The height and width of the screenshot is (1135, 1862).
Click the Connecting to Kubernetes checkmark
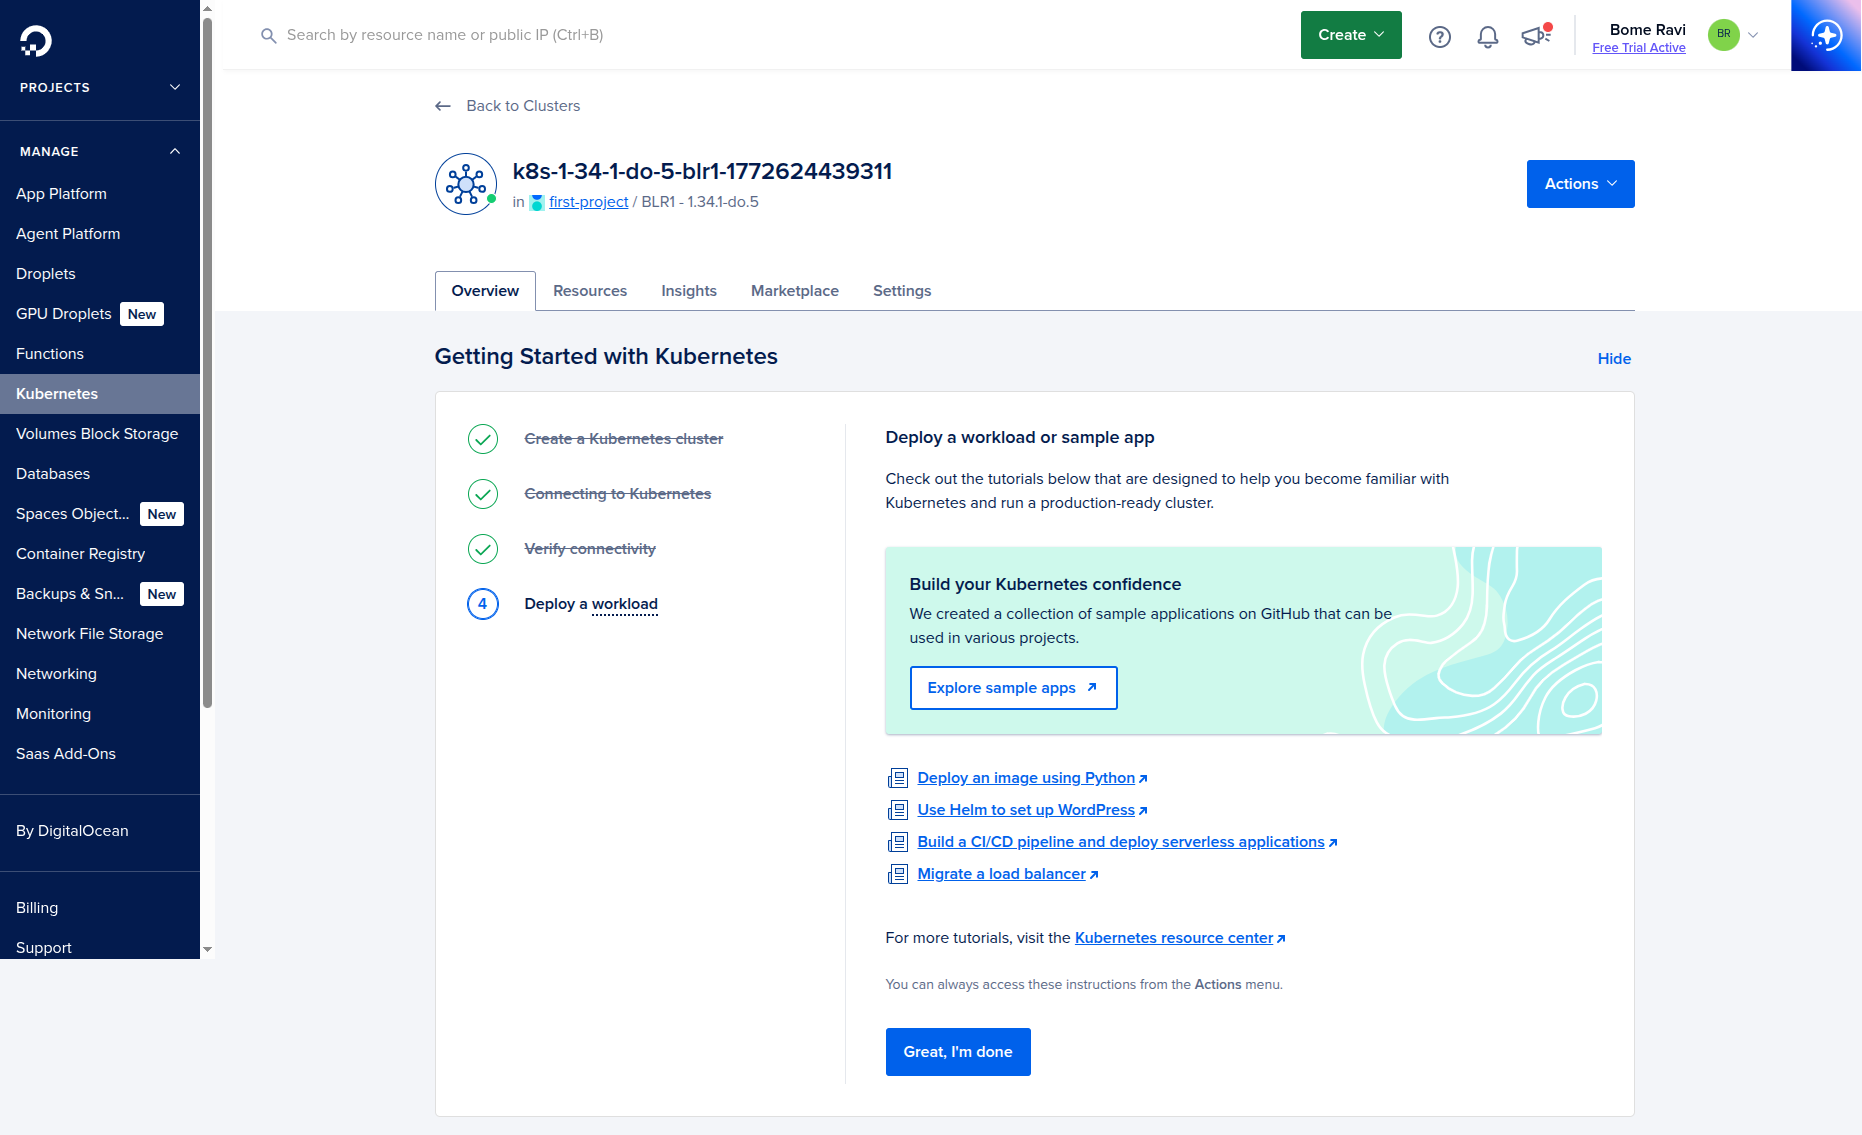(x=483, y=494)
